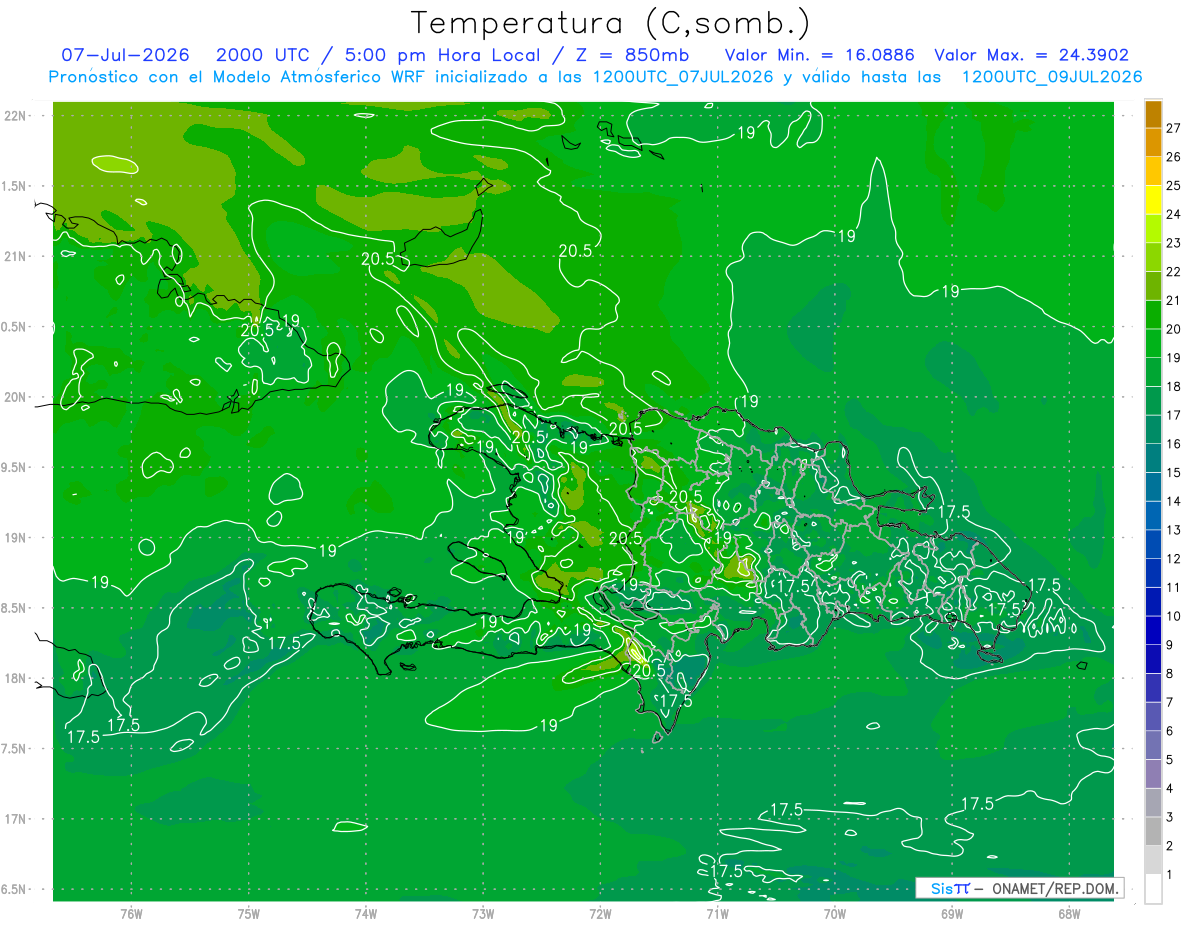
Task: Click the "70W" longitude axis label
Action: [835, 915]
